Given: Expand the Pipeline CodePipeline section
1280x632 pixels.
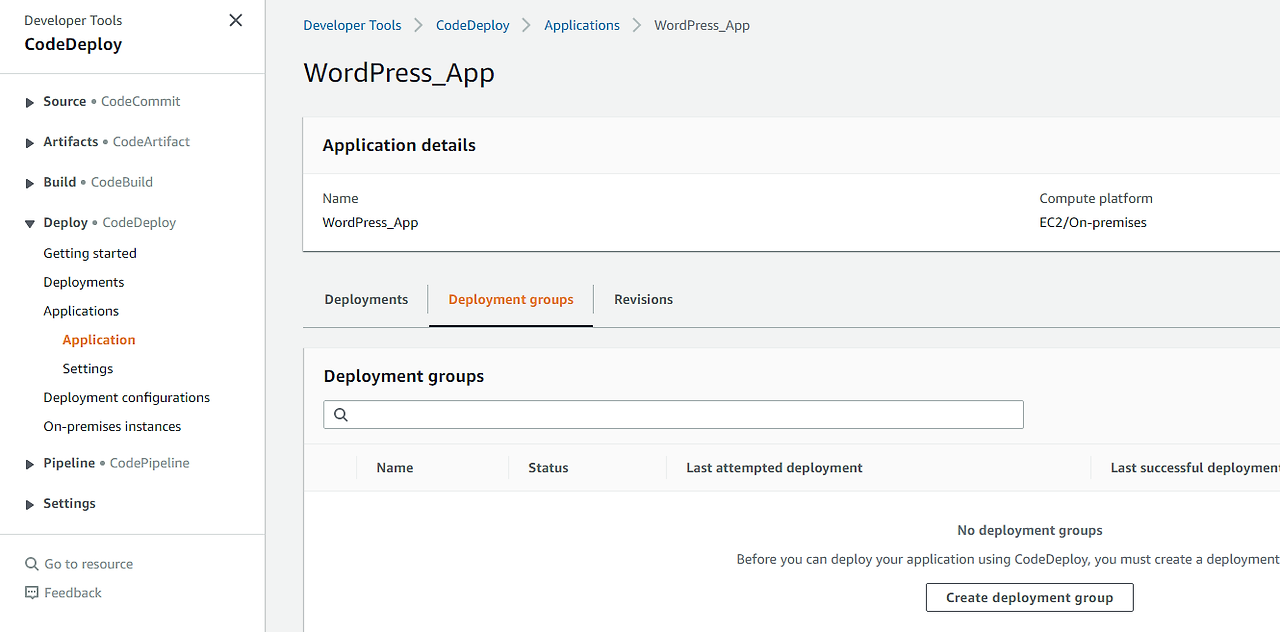Looking at the screenshot, I should [30, 464].
